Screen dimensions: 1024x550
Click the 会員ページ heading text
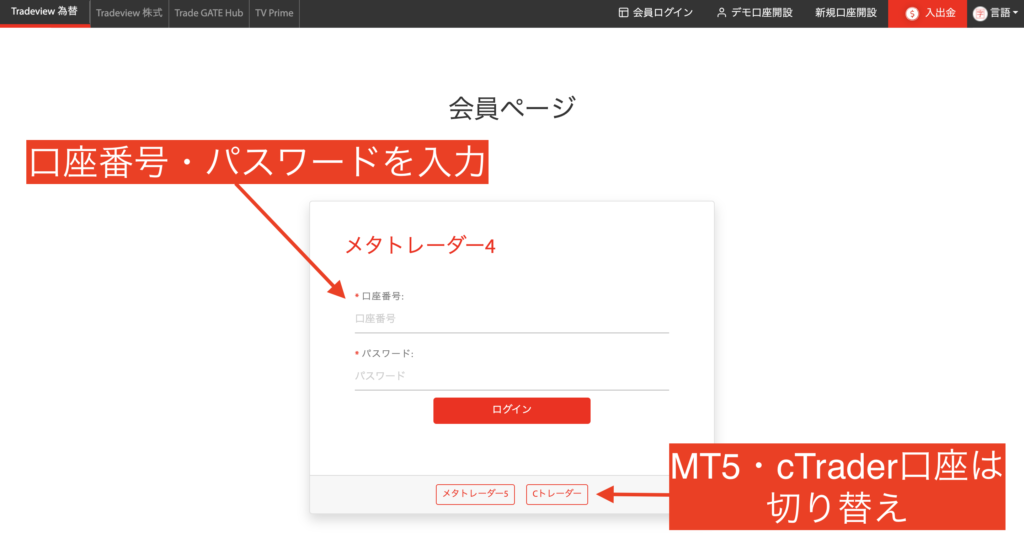pos(511,108)
